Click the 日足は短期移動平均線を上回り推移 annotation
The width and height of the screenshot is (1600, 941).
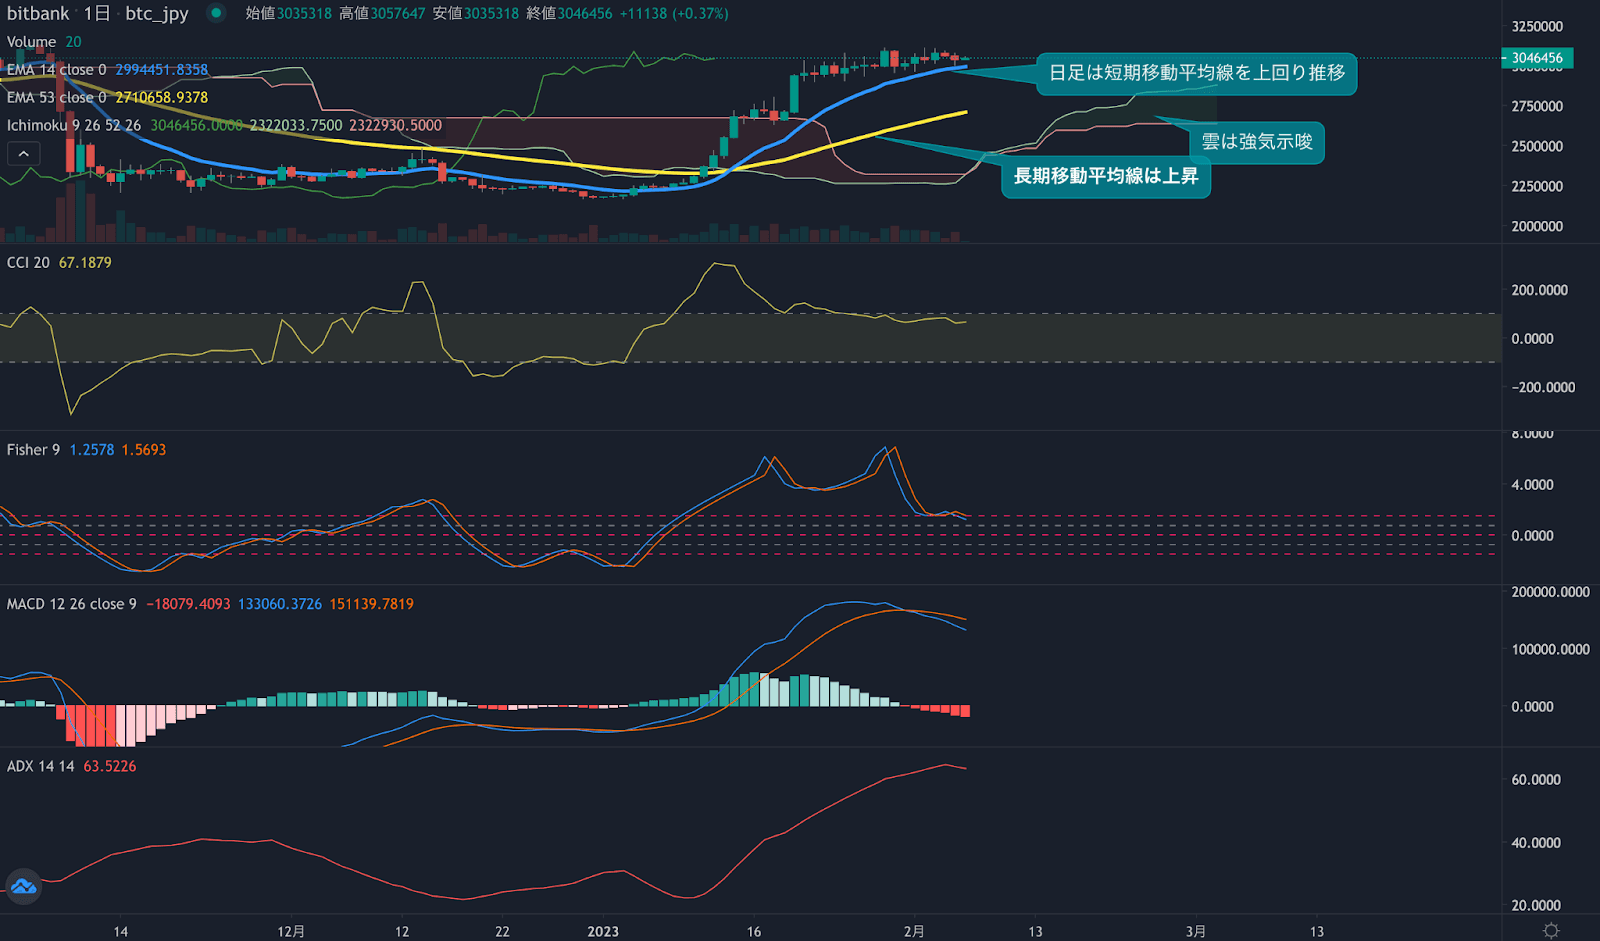1196,73
